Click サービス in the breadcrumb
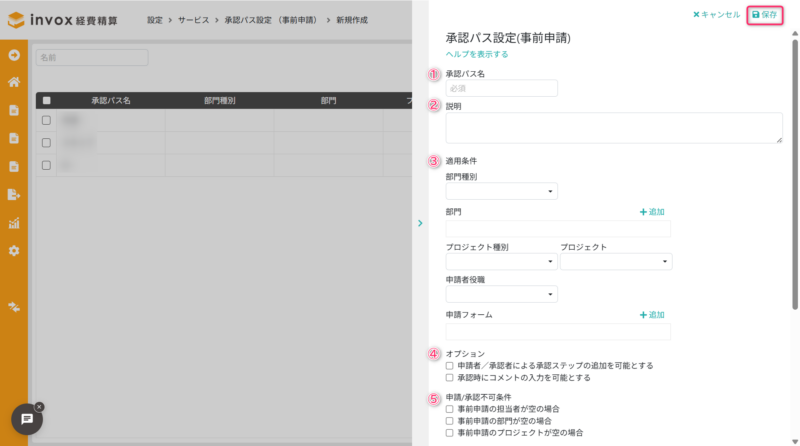Viewport: 800px width, 446px height. click(x=193, y=20)
